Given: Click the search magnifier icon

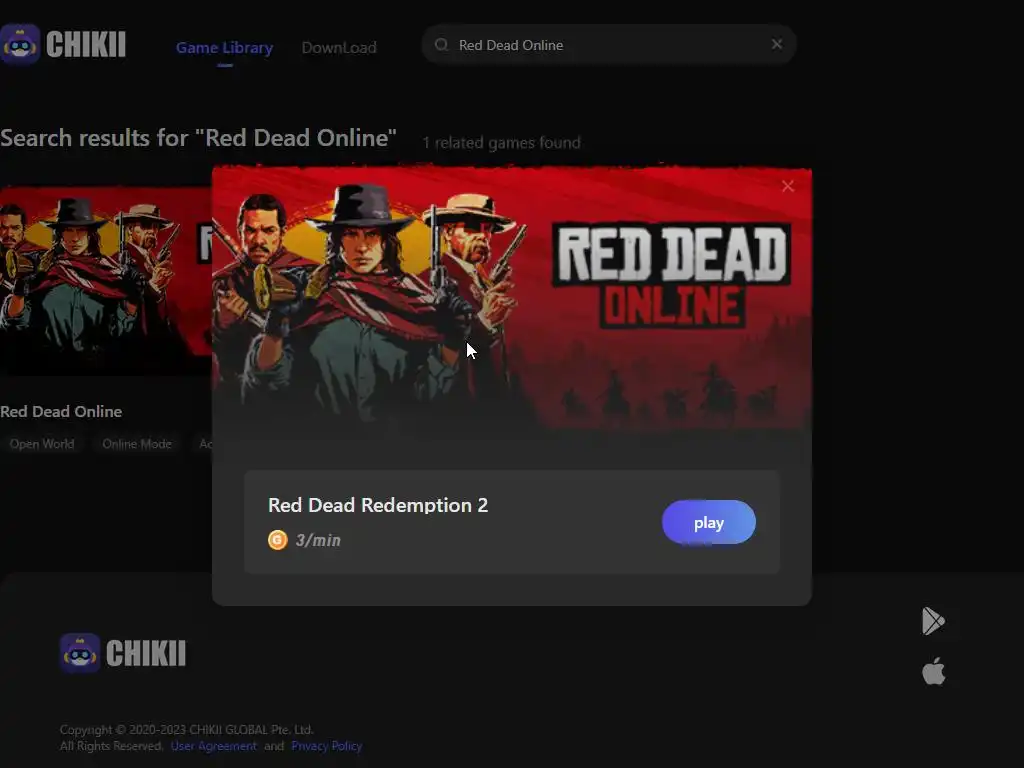Looking at the screenshot, I should click(x=441, y=44).
